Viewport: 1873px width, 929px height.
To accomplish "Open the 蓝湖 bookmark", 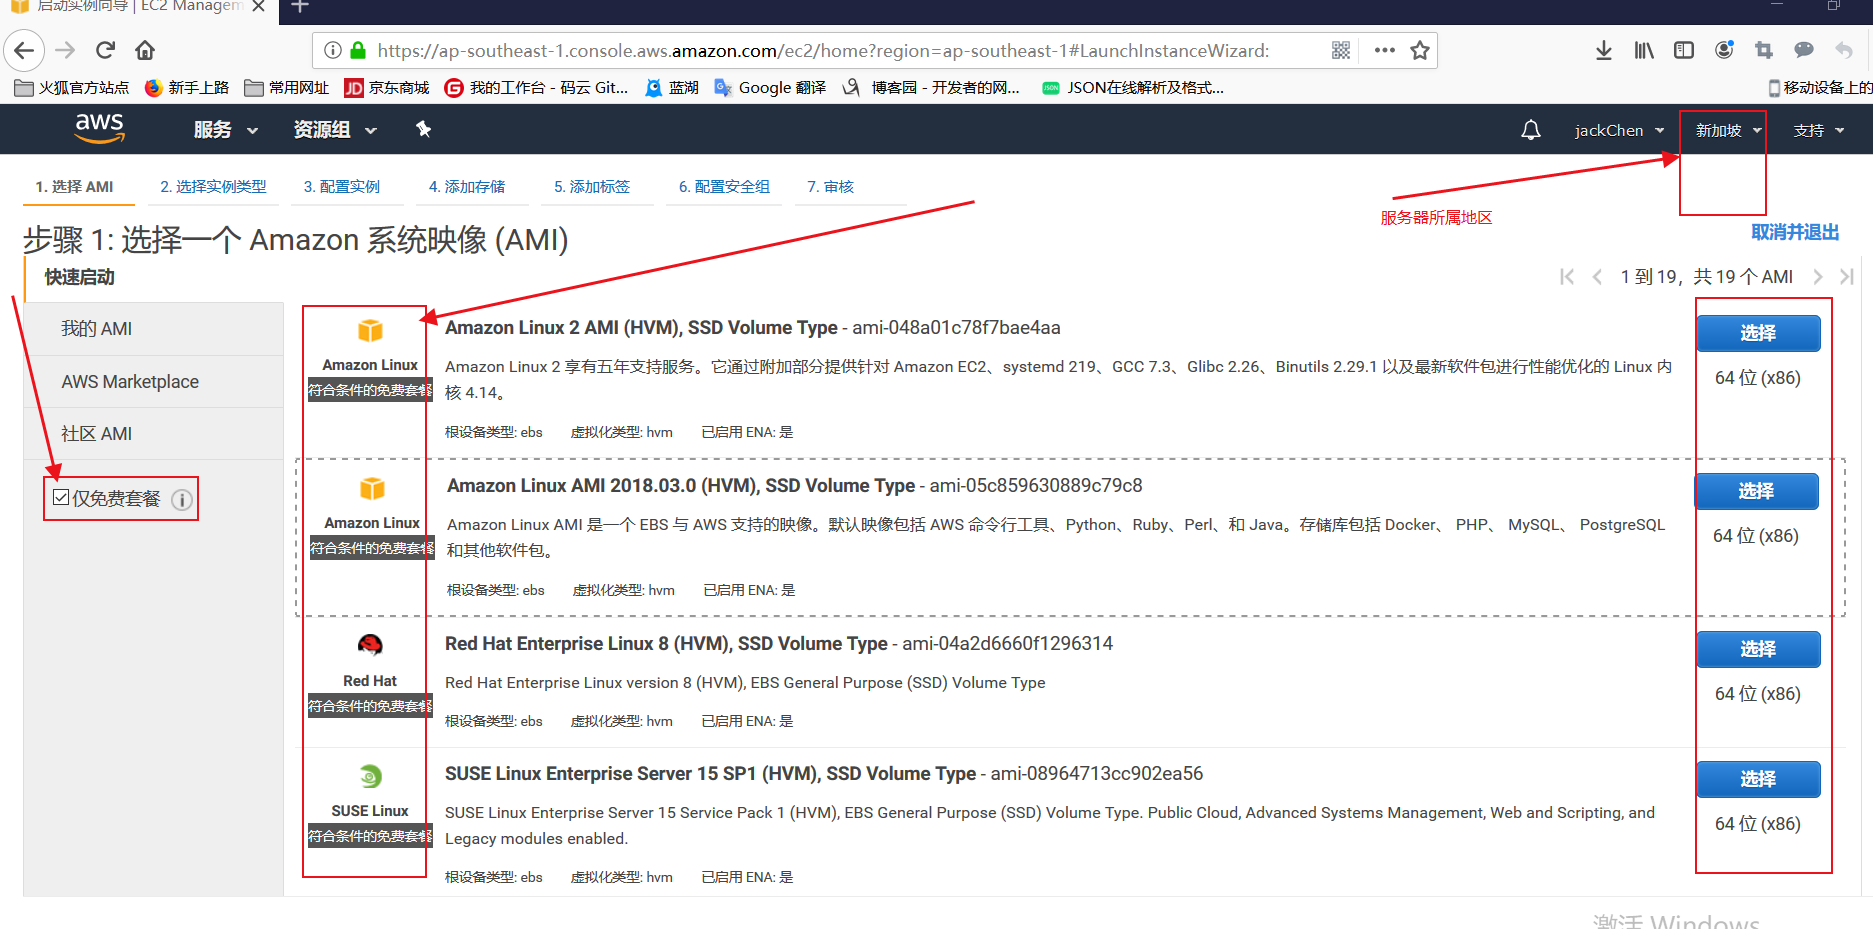I will [x=672, y=88].
